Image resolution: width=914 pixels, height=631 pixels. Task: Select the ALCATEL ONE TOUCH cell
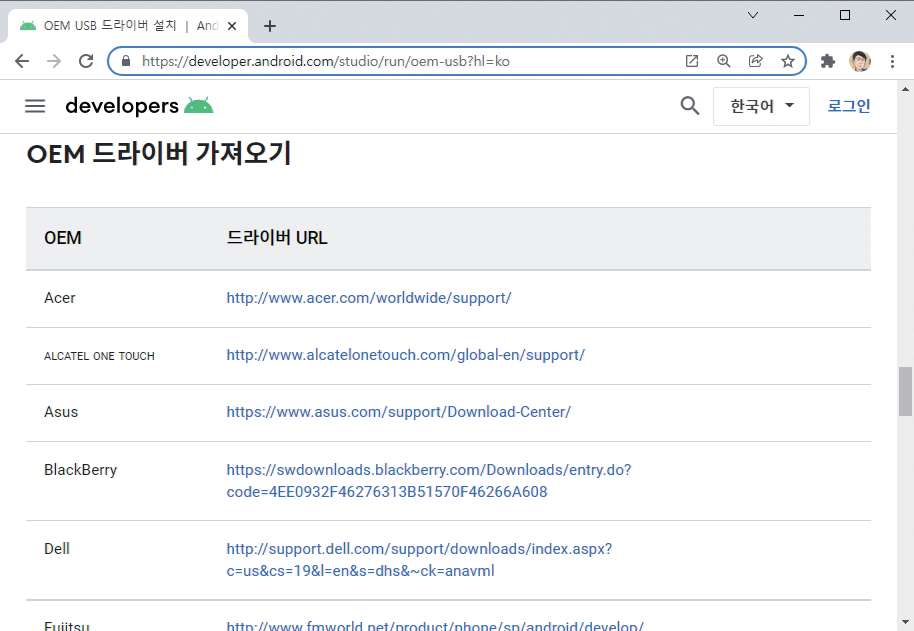pyautogui.click(x=100, y=356)
